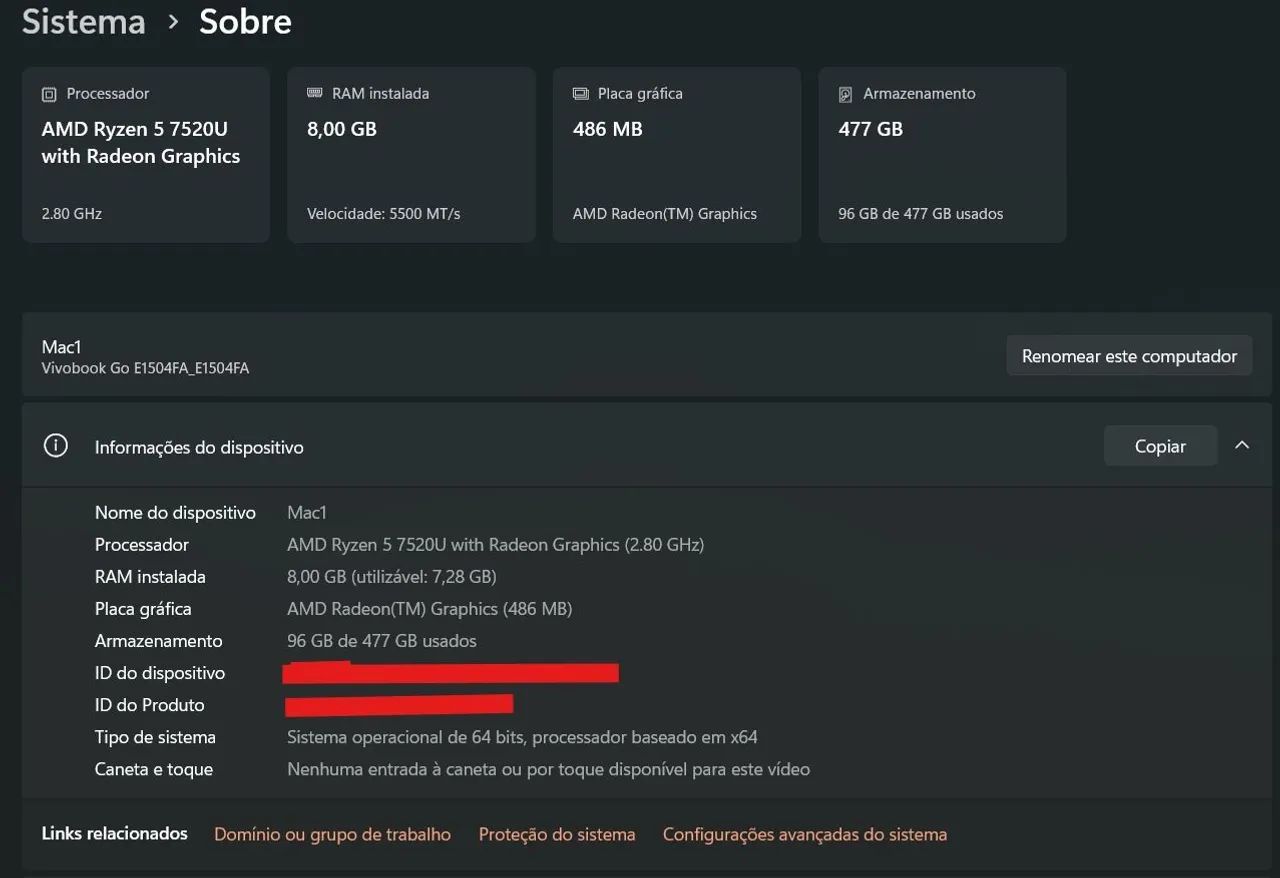Click the processor chip icon
Screen dimensions: 1280x878
[49, 94]
